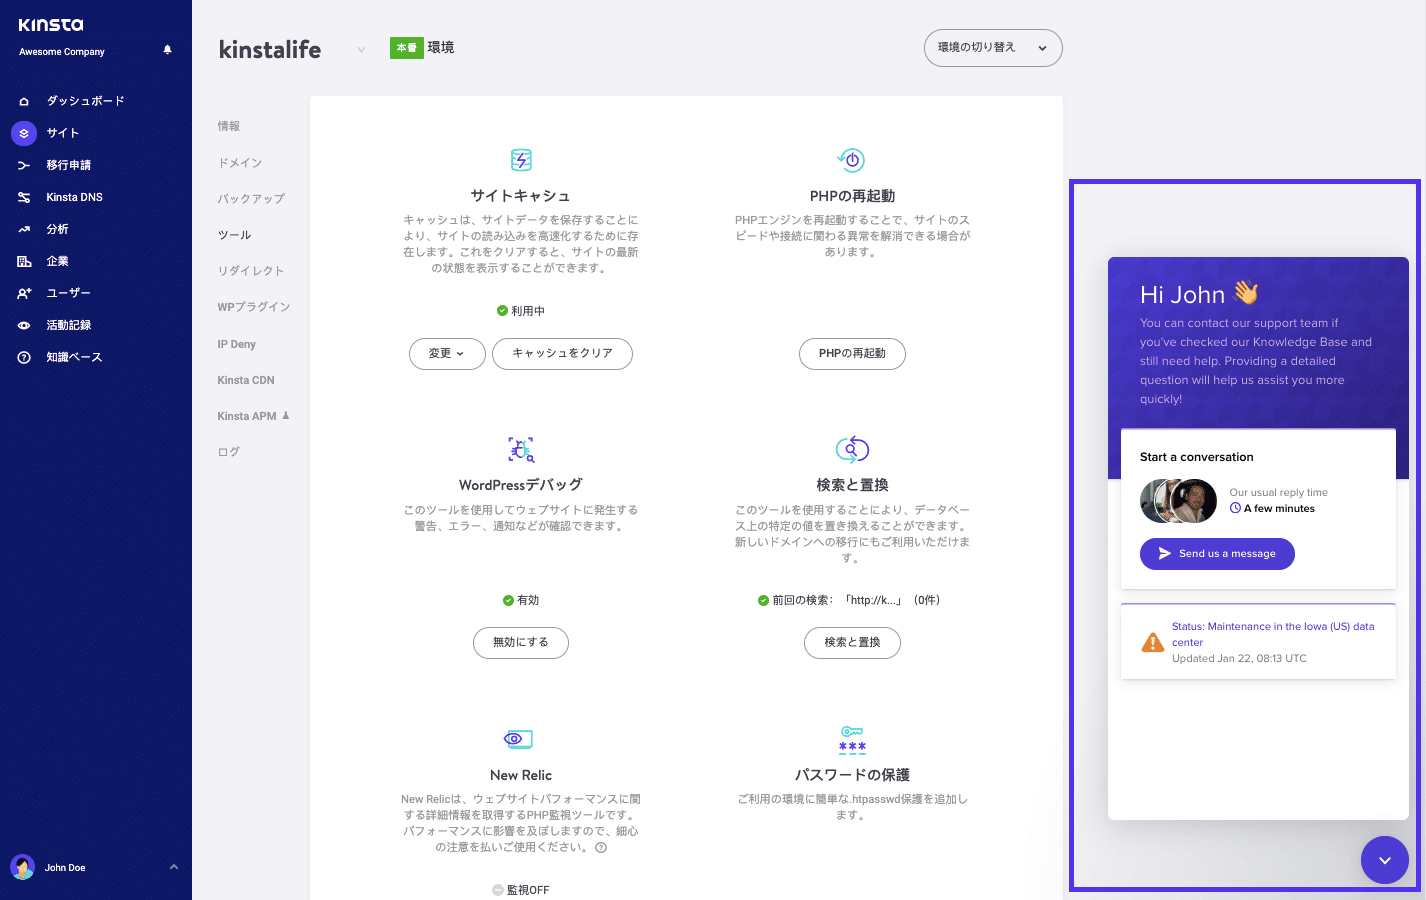The height and width of the screenshot is (900, 1426).
Task: Open the 変更 dropdown under site cache
Action: point(446,353)
